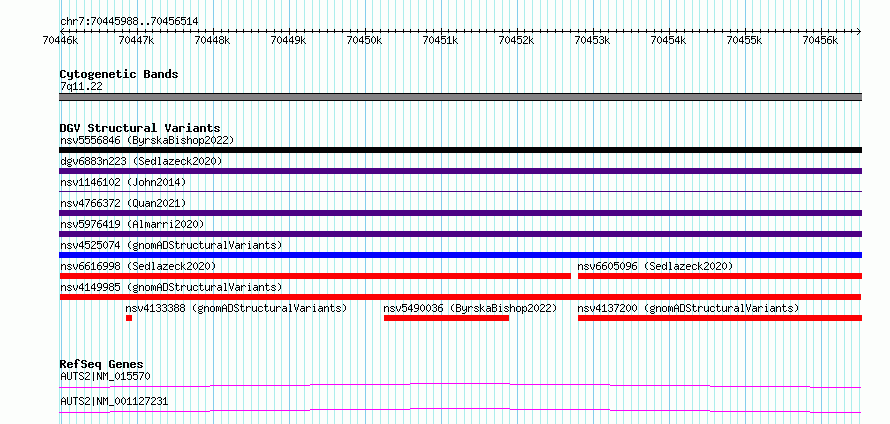Image resolution: width=890 pixels, height=424 pixels.
Task: Open the DGV Structural Variants track heading
Action: pos(140,128)
